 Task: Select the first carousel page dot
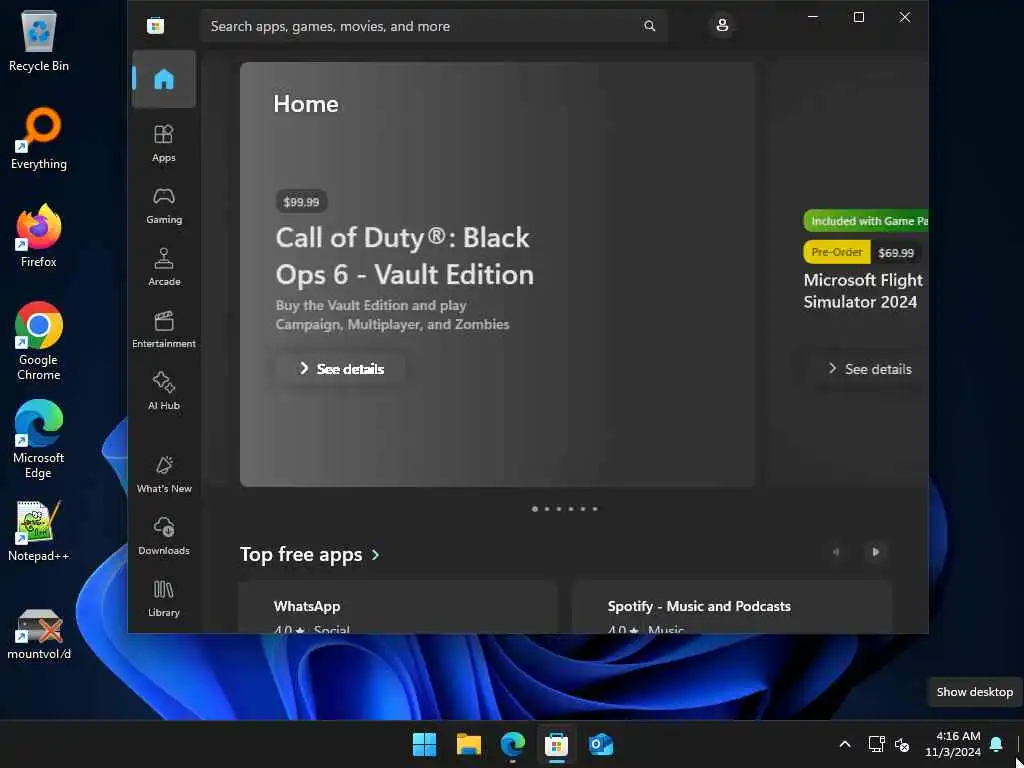tap(535, 509)
